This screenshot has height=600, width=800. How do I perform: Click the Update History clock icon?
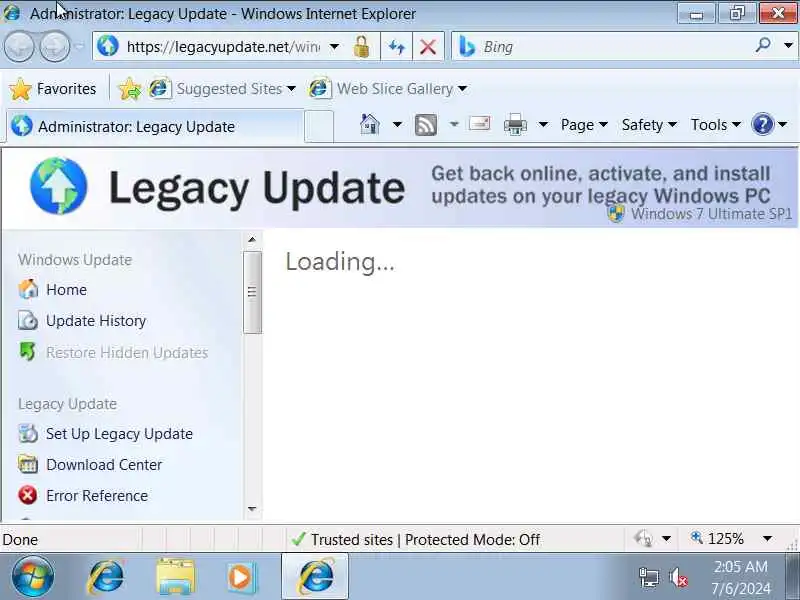click(28, 320)
